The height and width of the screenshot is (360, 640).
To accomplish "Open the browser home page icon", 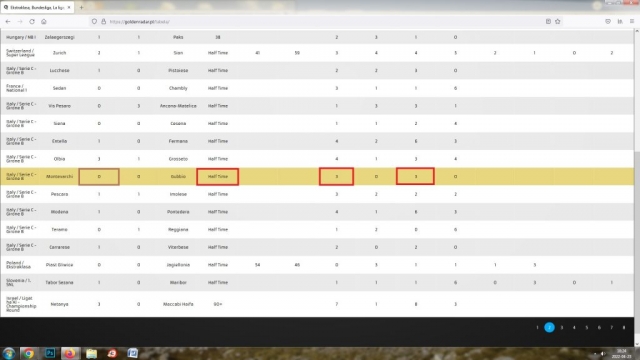I will [44, 22].
